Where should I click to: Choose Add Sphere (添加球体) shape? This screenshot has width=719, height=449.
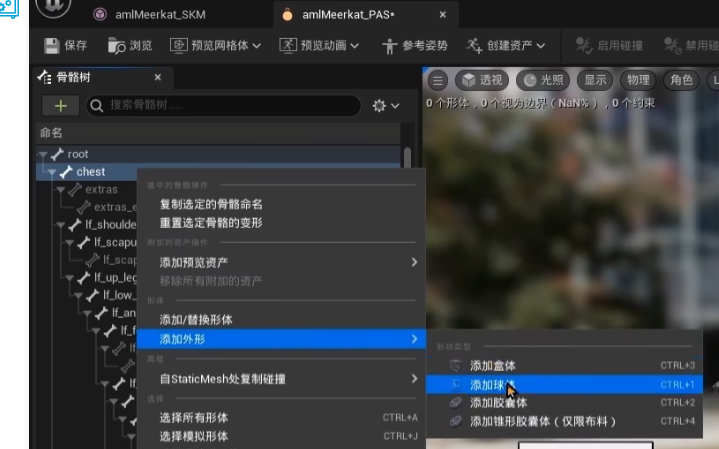point(564,384)
